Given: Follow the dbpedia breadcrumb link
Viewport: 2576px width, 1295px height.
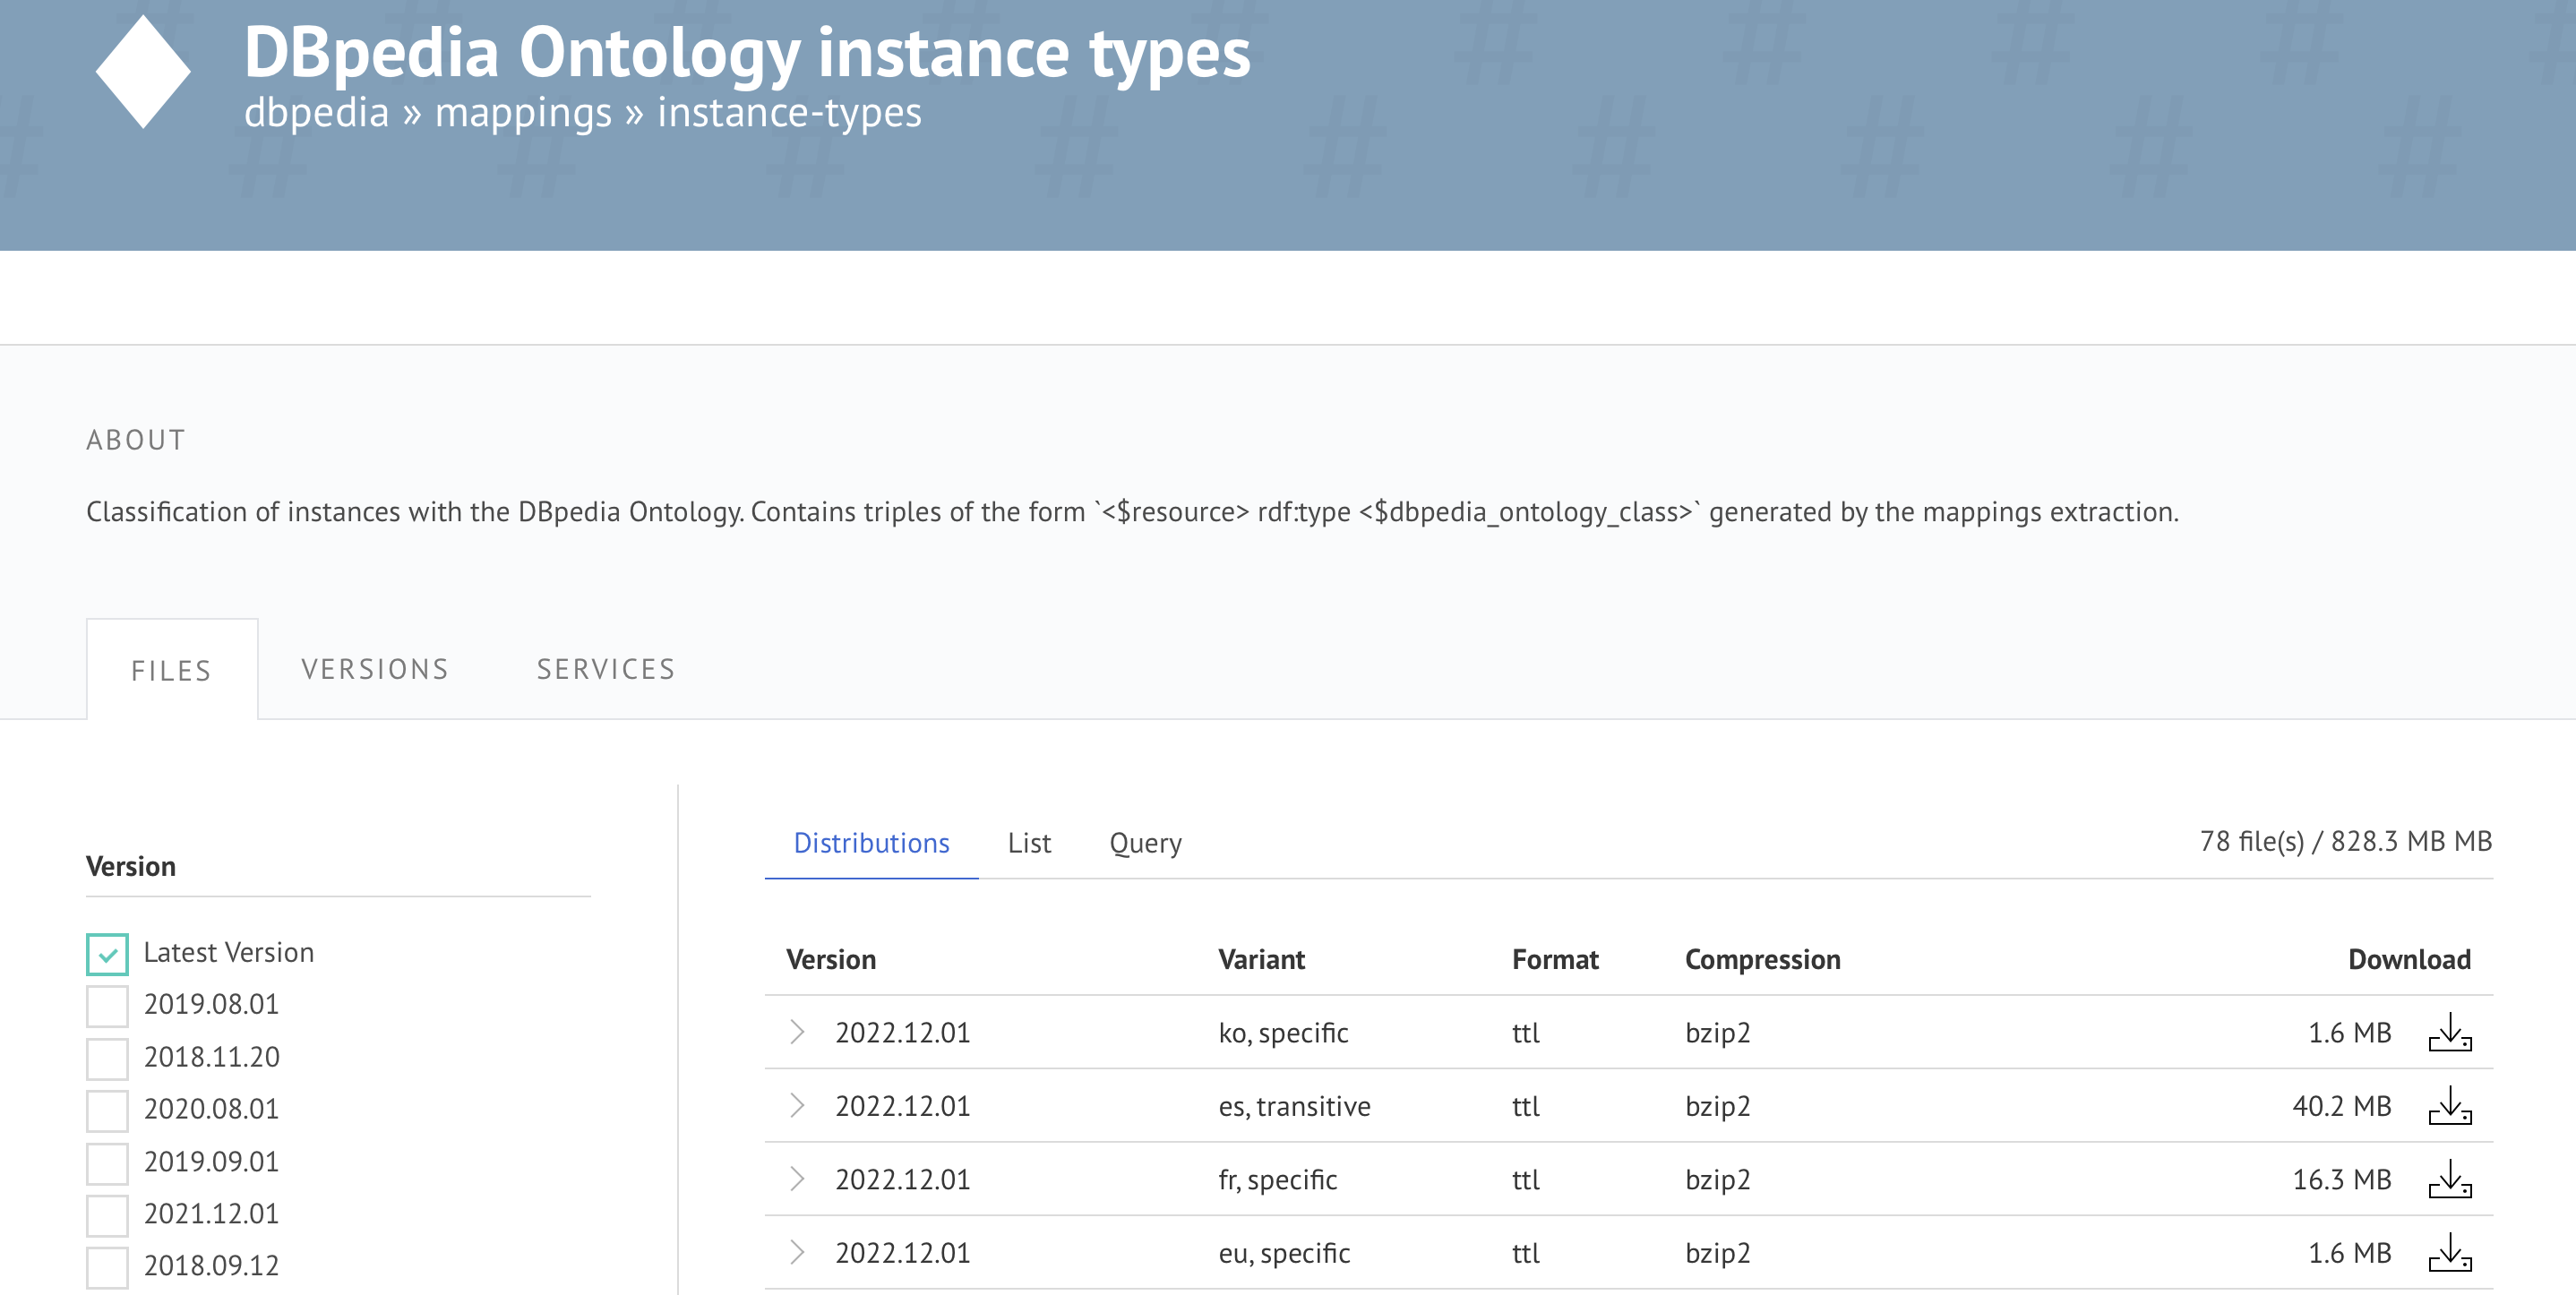Looking at the screenshot, I should pos(316,112).
